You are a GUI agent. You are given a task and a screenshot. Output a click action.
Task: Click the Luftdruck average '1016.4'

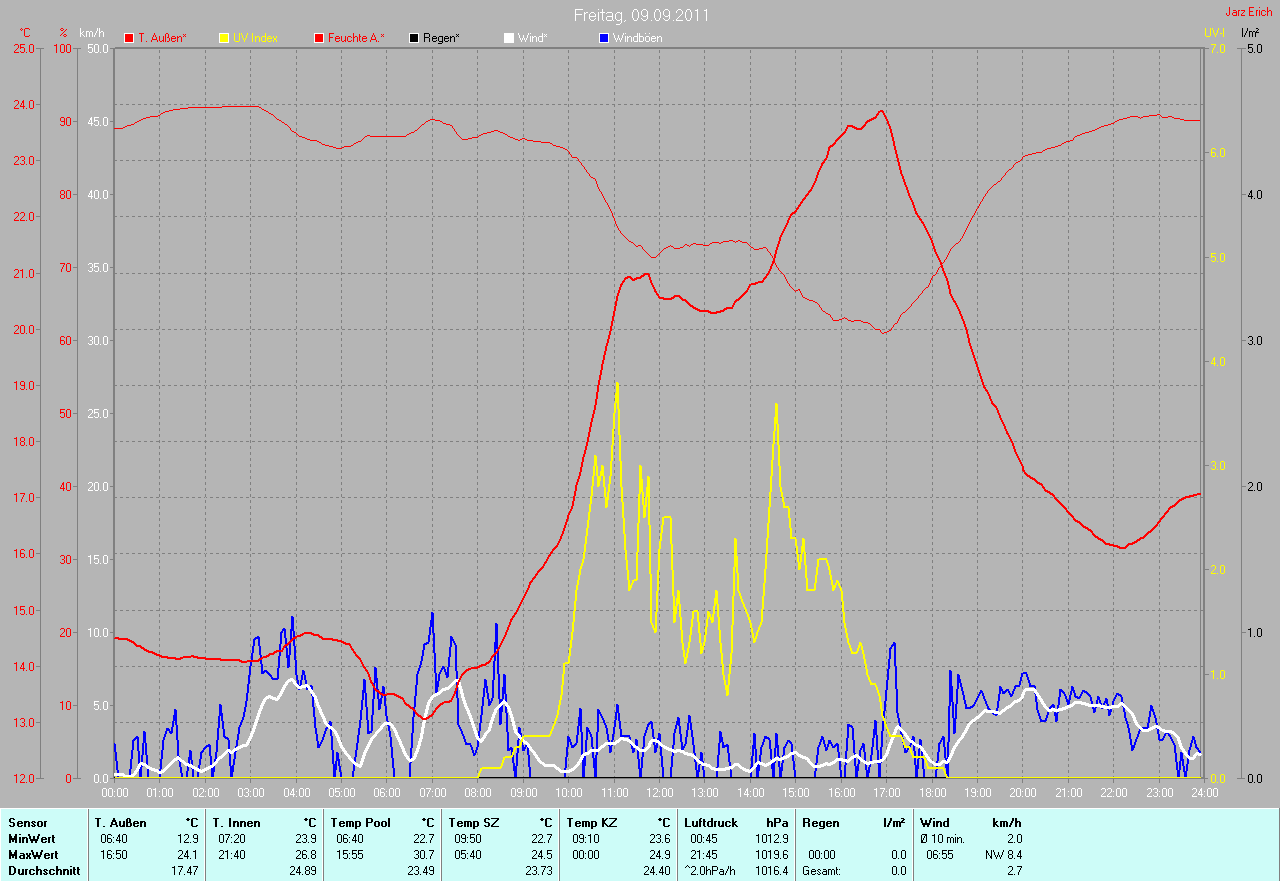pyautogui.click(x=771, y=871)
